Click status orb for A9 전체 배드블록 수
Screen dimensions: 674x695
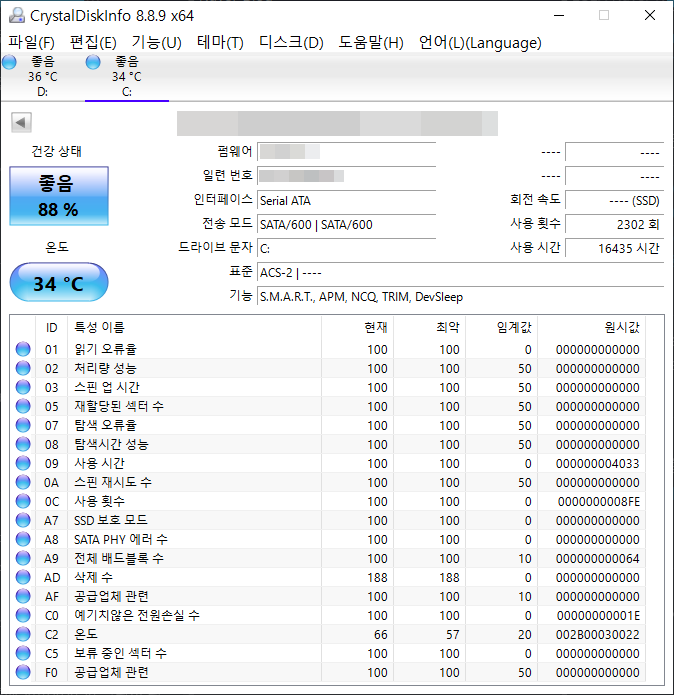(23, 558)
